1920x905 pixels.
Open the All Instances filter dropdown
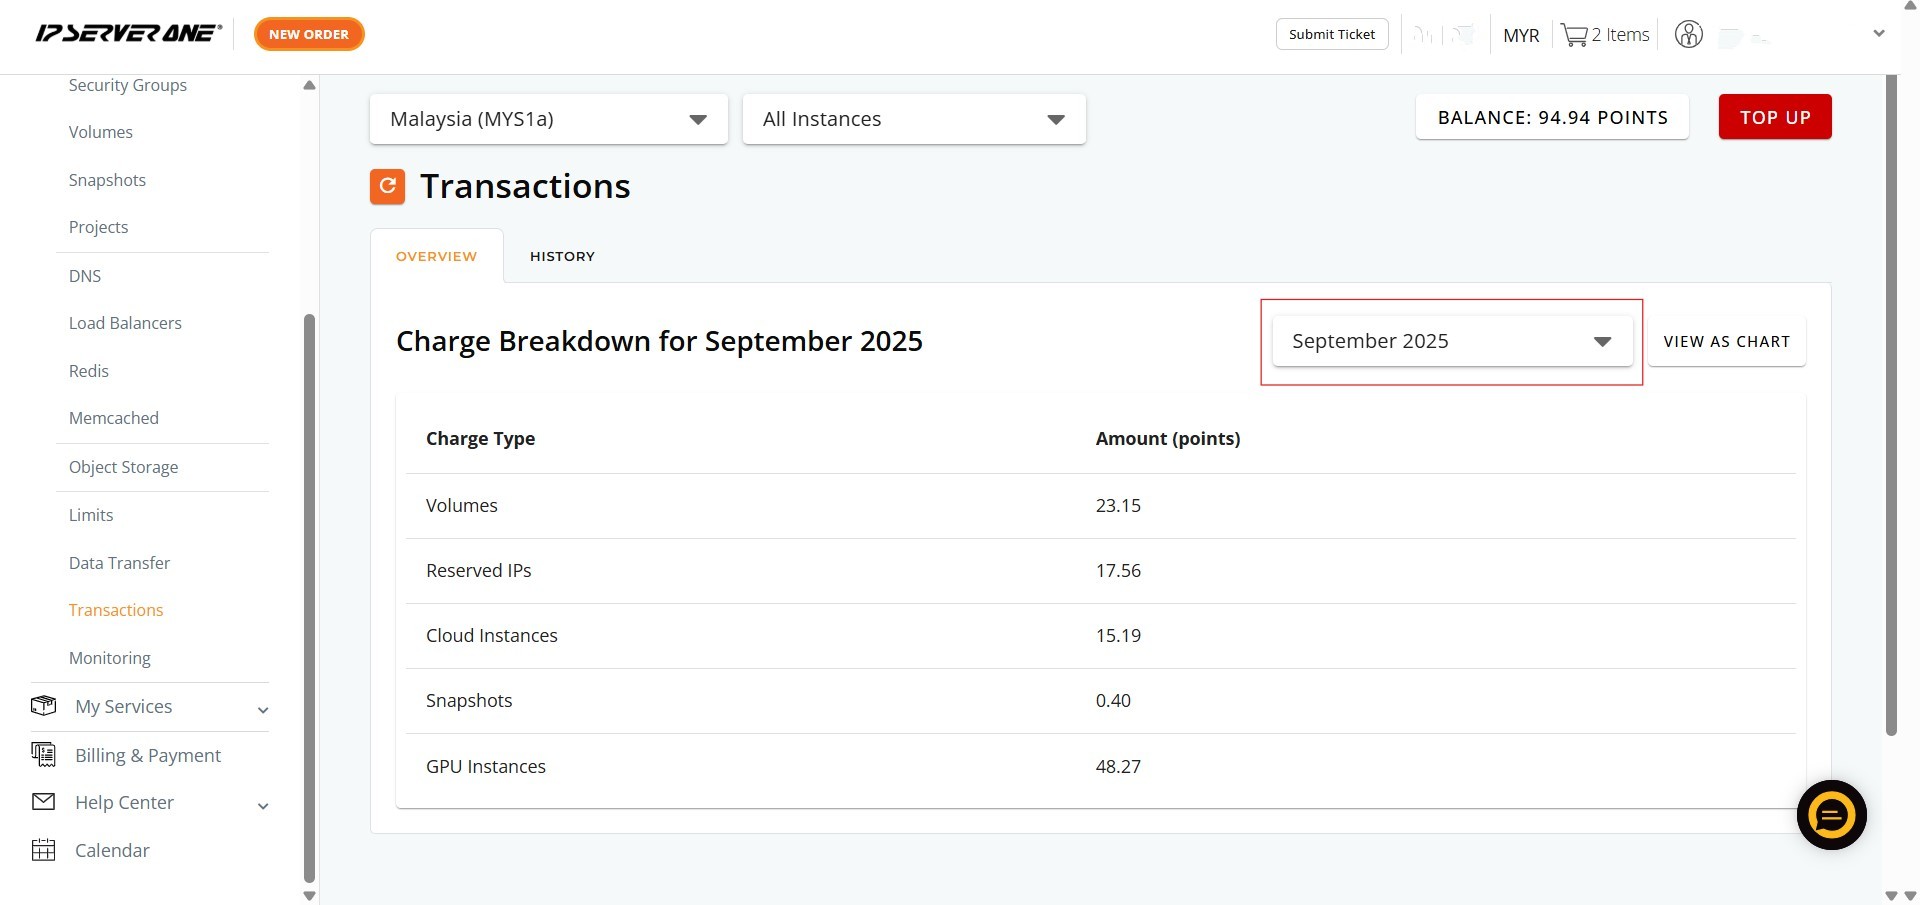pyautogui.click(x=913, y=119)
